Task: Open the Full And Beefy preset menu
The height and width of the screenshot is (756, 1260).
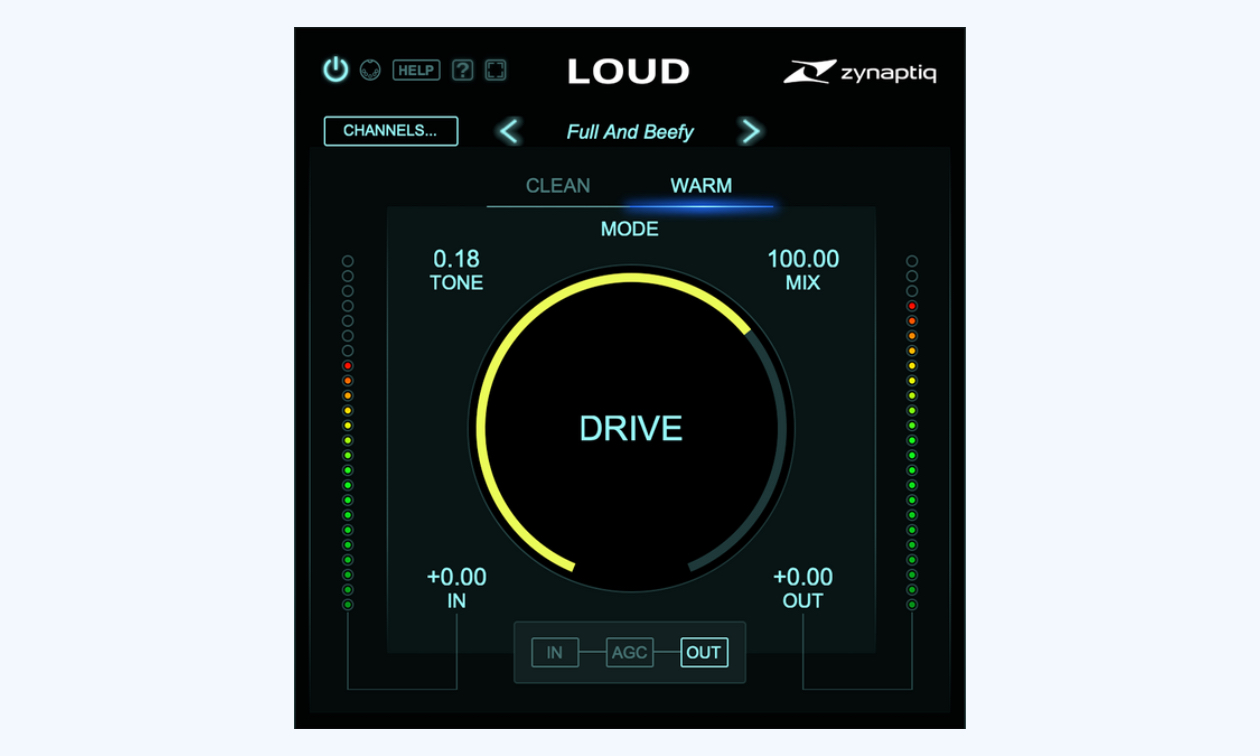Action: pyautogui.click(x=630, y=132)
